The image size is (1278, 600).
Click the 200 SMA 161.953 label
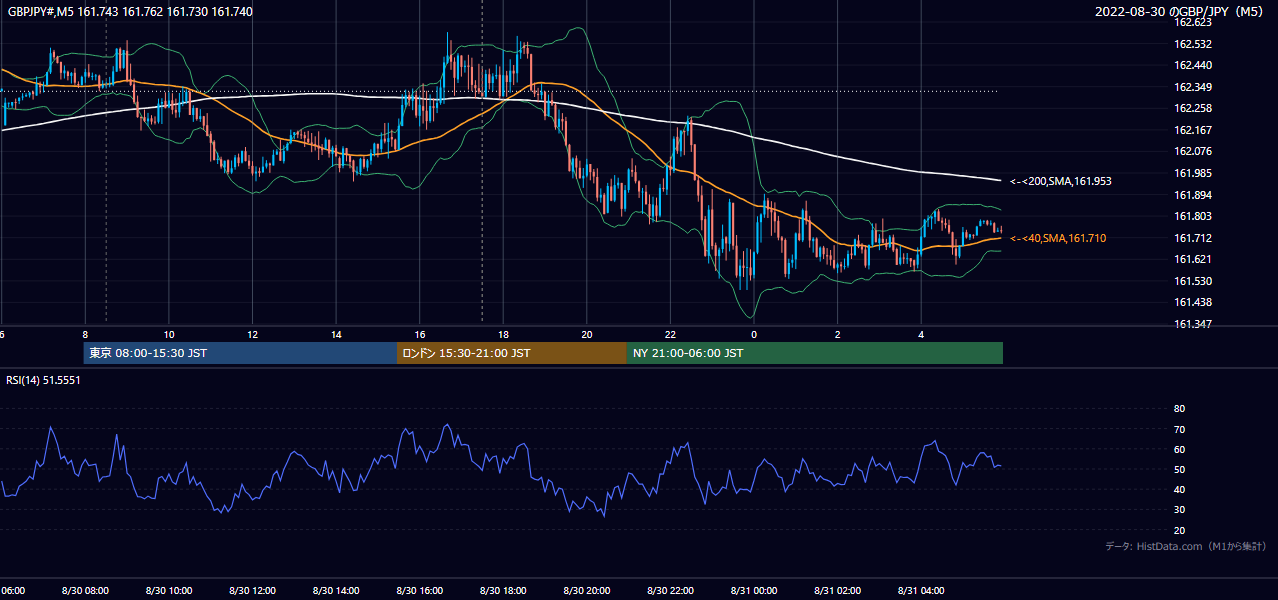[x=1061, y=182]
